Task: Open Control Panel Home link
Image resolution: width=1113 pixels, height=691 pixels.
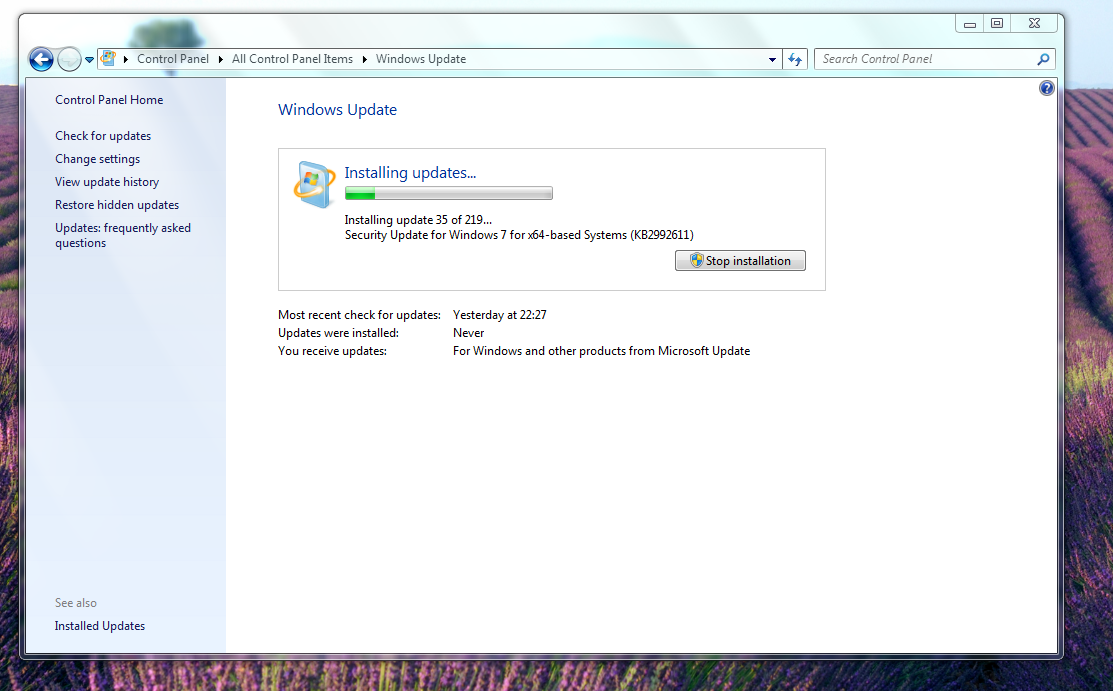Action: click(x=109, y=100)
